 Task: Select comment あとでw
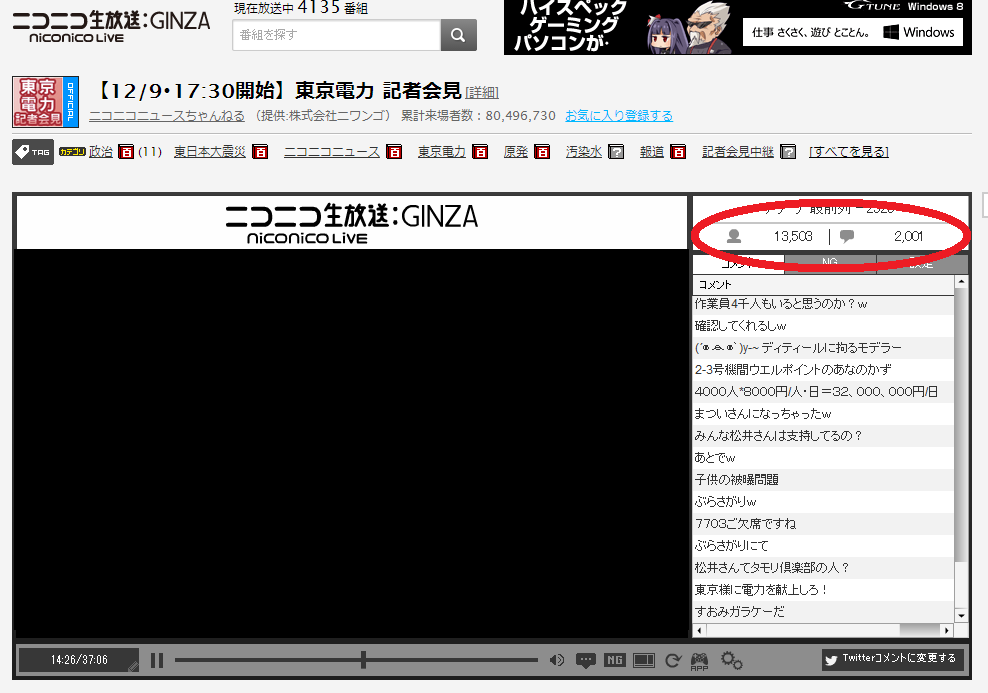pos(824,458)
